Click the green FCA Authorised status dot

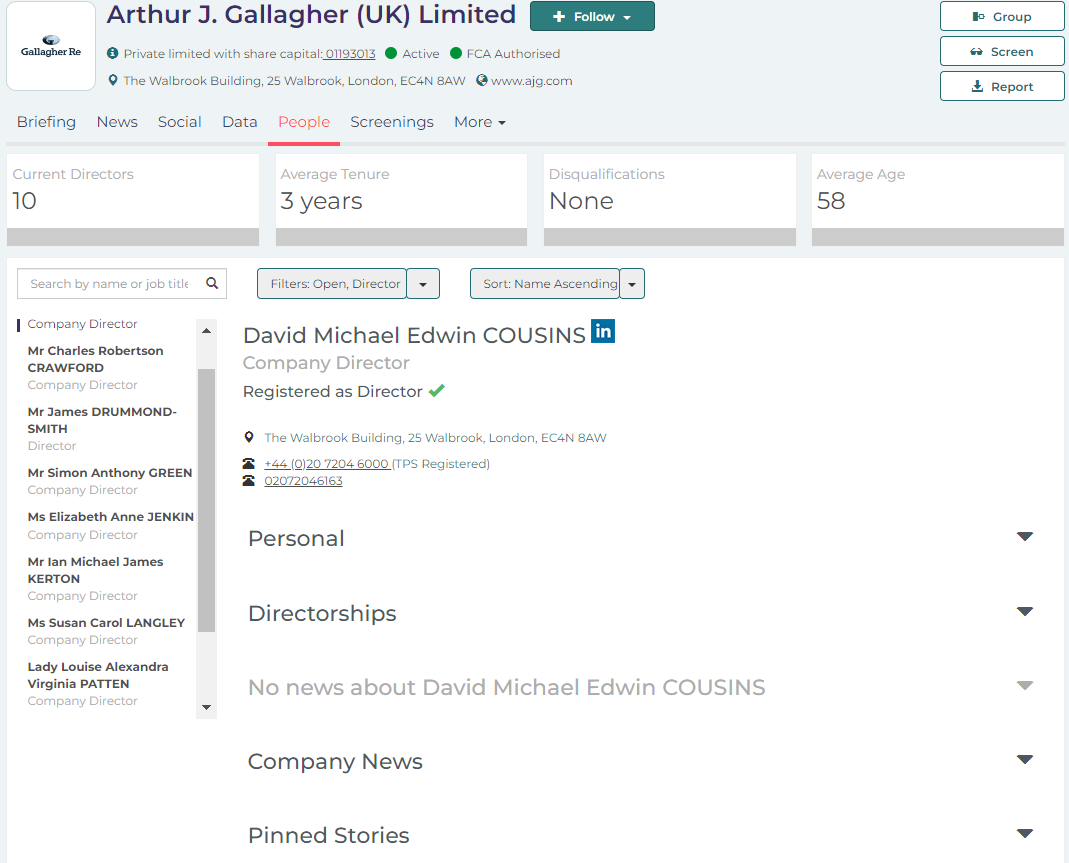coord(456,53)
